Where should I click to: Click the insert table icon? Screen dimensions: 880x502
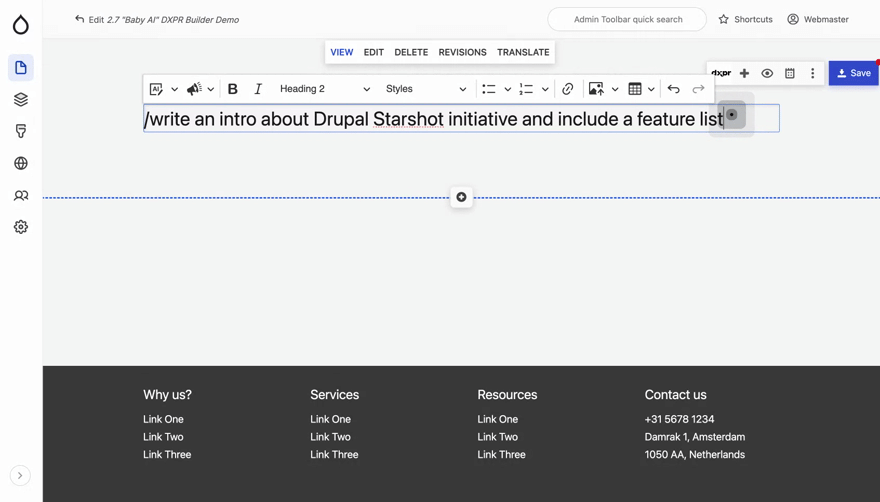pos(635,89)
